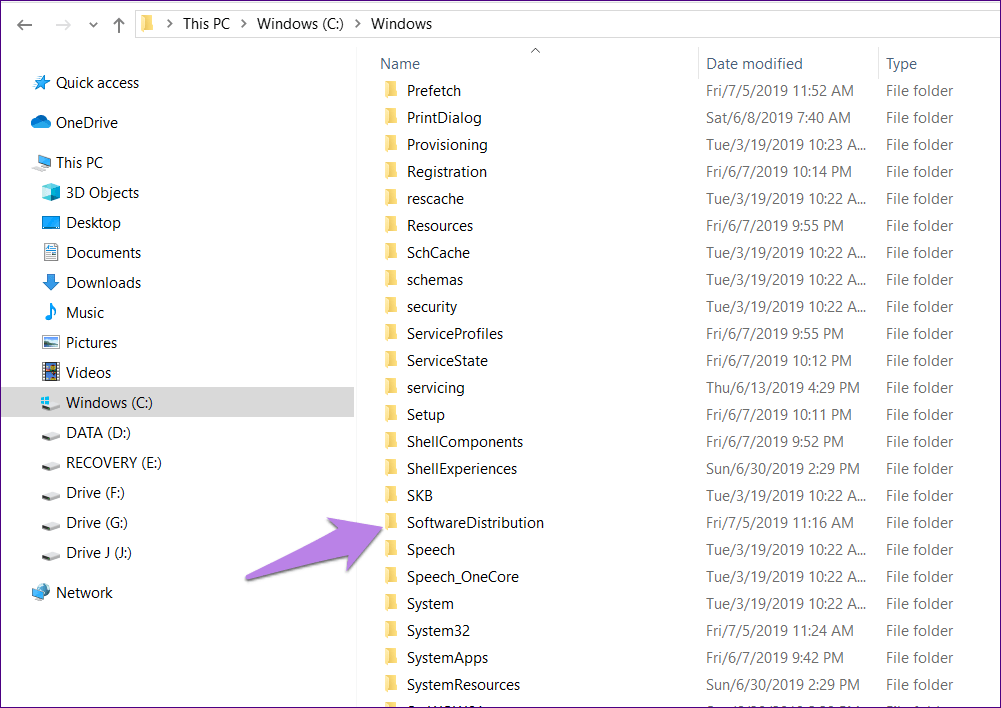Select the SystemResources folder

(x=463, y=685)
